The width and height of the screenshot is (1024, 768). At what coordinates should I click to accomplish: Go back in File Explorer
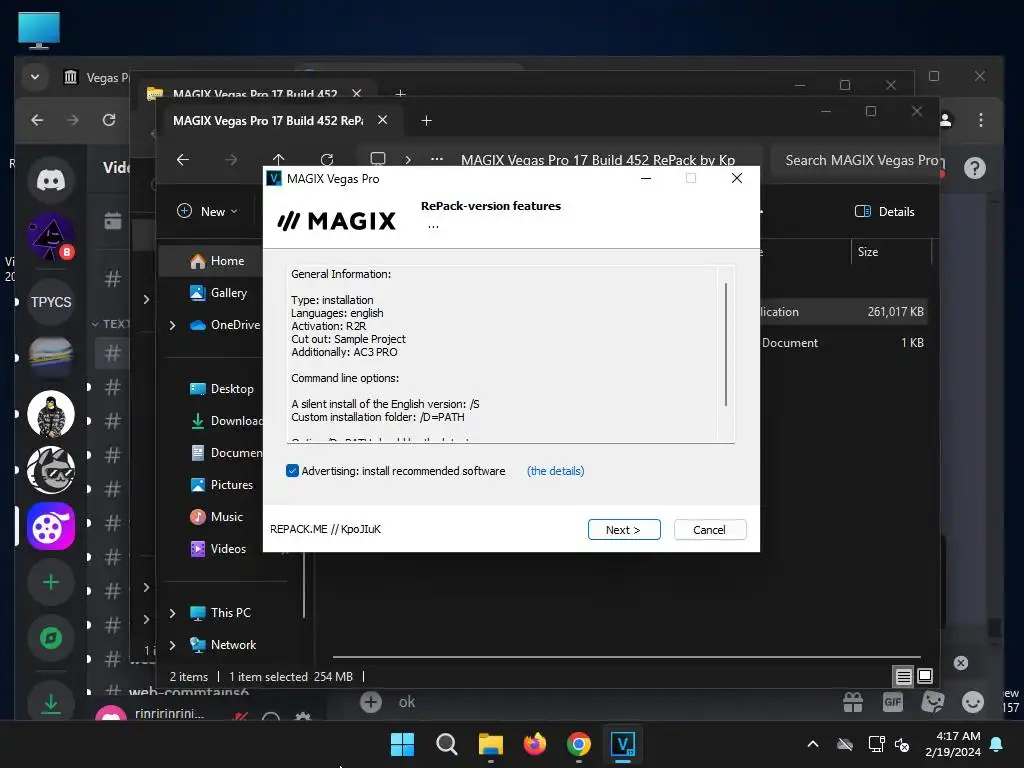pyautogui.click(x=183, y=159)
